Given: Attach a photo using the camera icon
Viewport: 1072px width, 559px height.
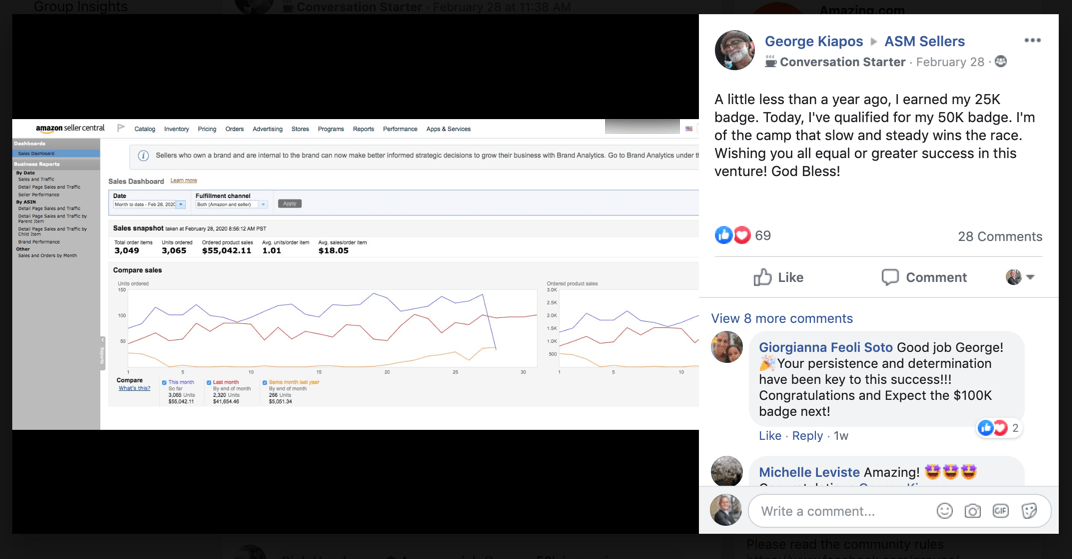Looking at the screenshot, I should click(x=972, y=511).
